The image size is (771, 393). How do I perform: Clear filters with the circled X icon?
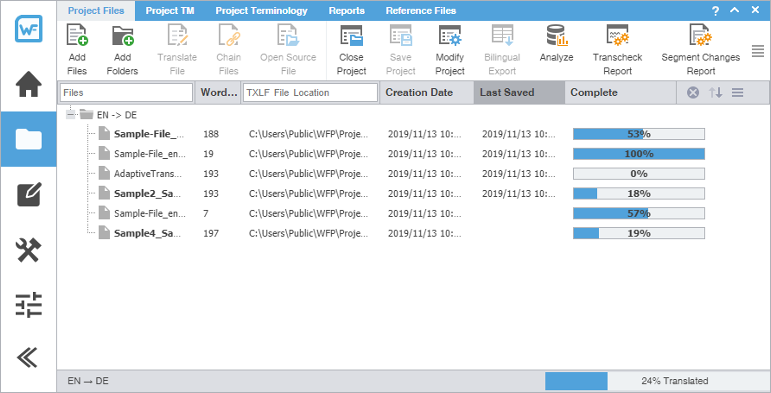click(693, 92)
